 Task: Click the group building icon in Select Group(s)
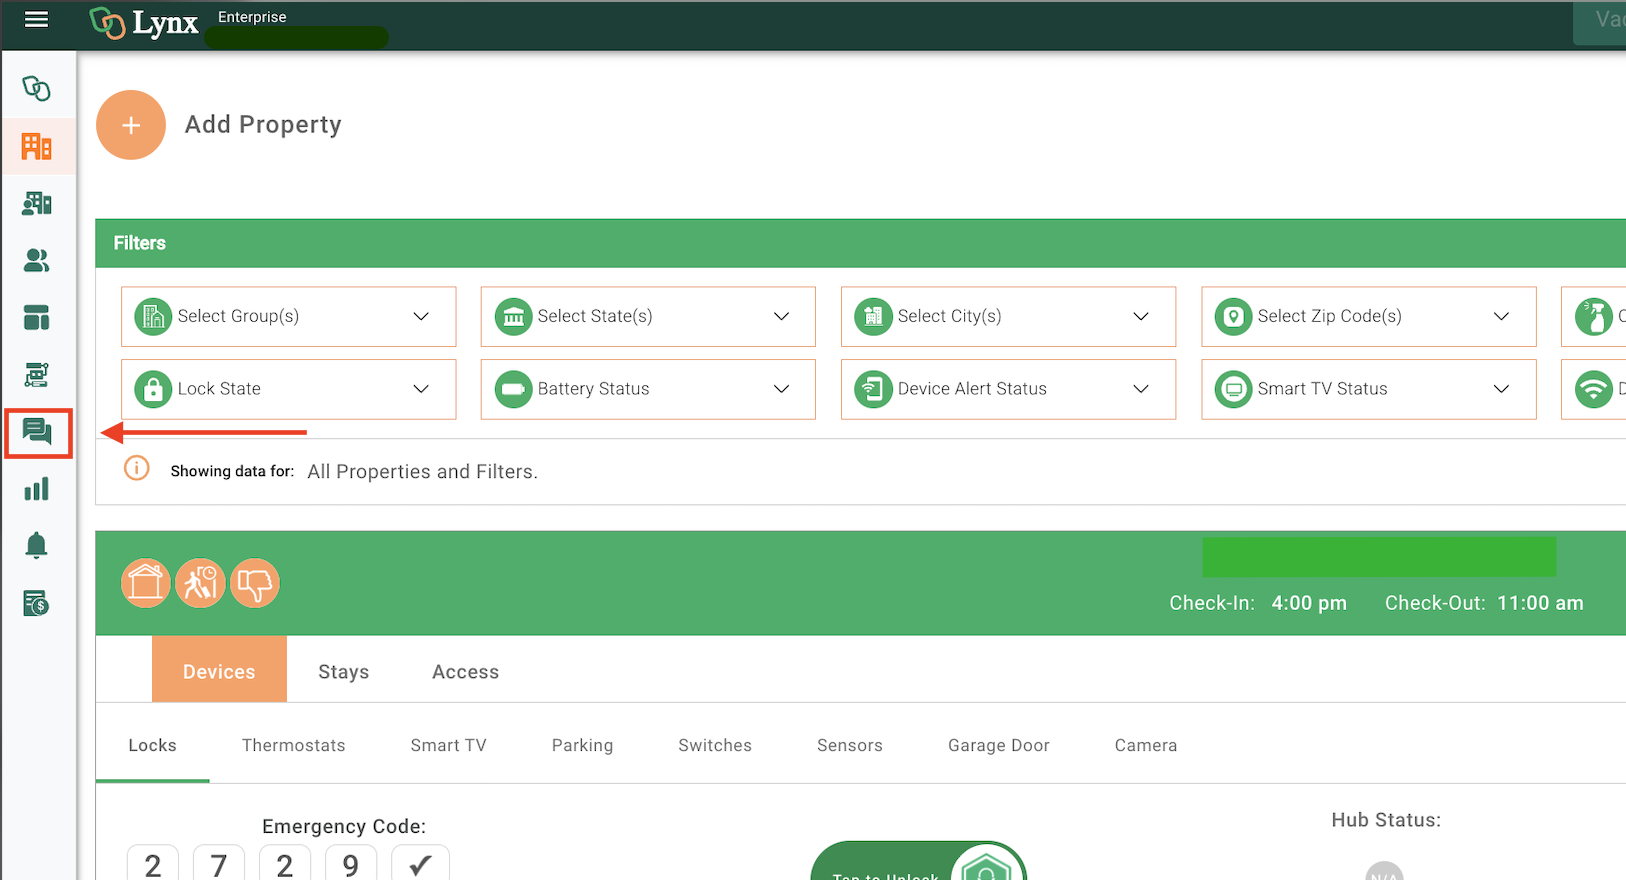tap(153, 317)
